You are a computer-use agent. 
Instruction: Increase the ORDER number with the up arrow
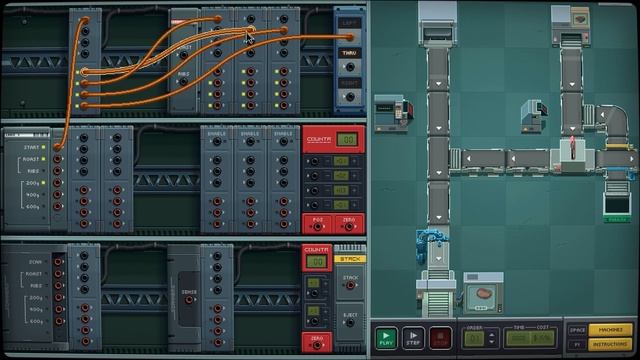(491, 335)
